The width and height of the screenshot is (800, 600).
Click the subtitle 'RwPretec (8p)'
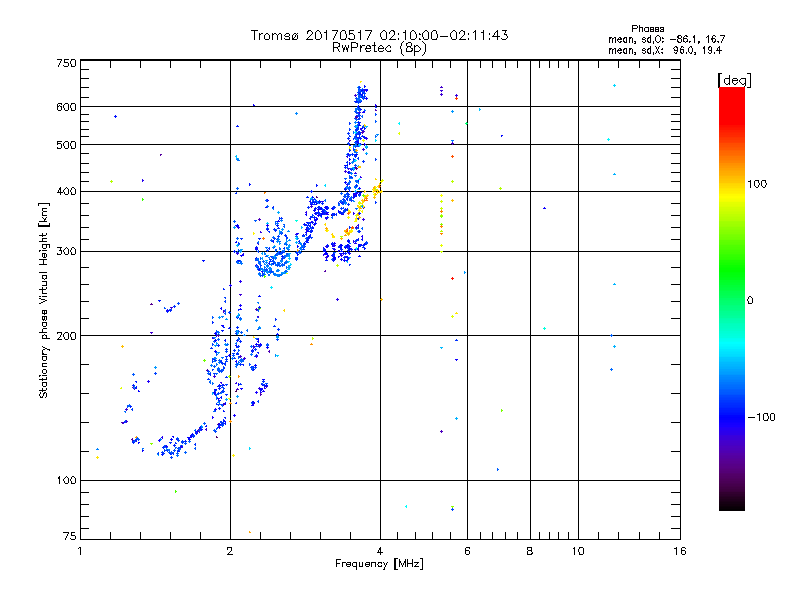click(x=379, y=48)
